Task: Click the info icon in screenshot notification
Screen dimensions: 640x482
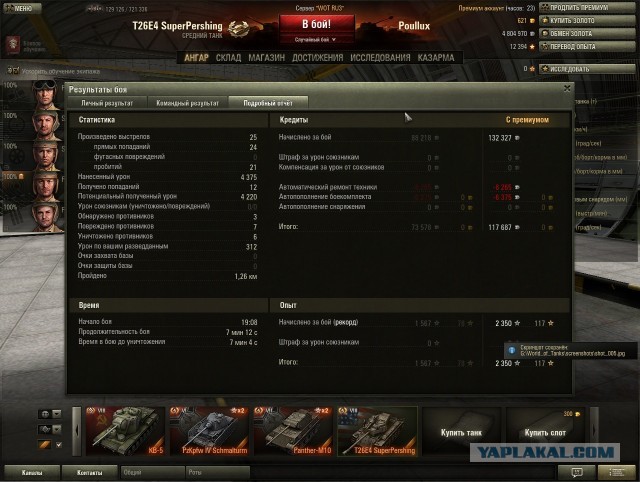Action: tap(512, 350)
